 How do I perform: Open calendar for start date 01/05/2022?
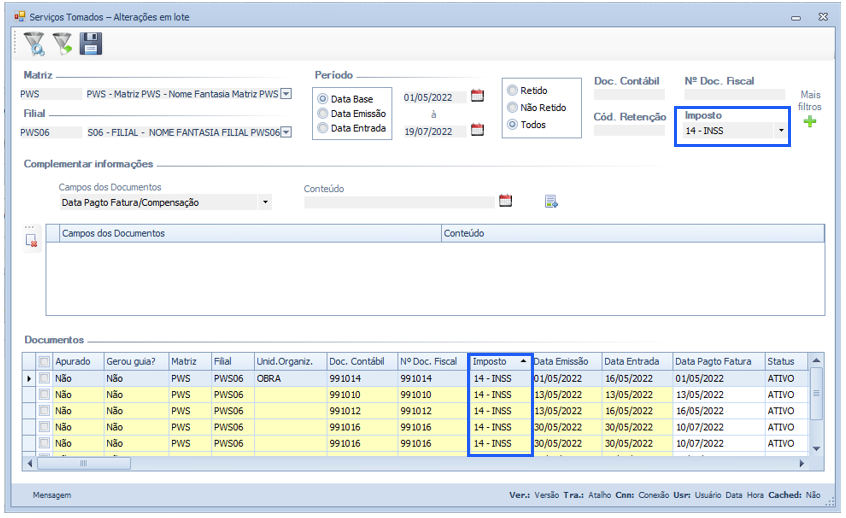(477, 96)
